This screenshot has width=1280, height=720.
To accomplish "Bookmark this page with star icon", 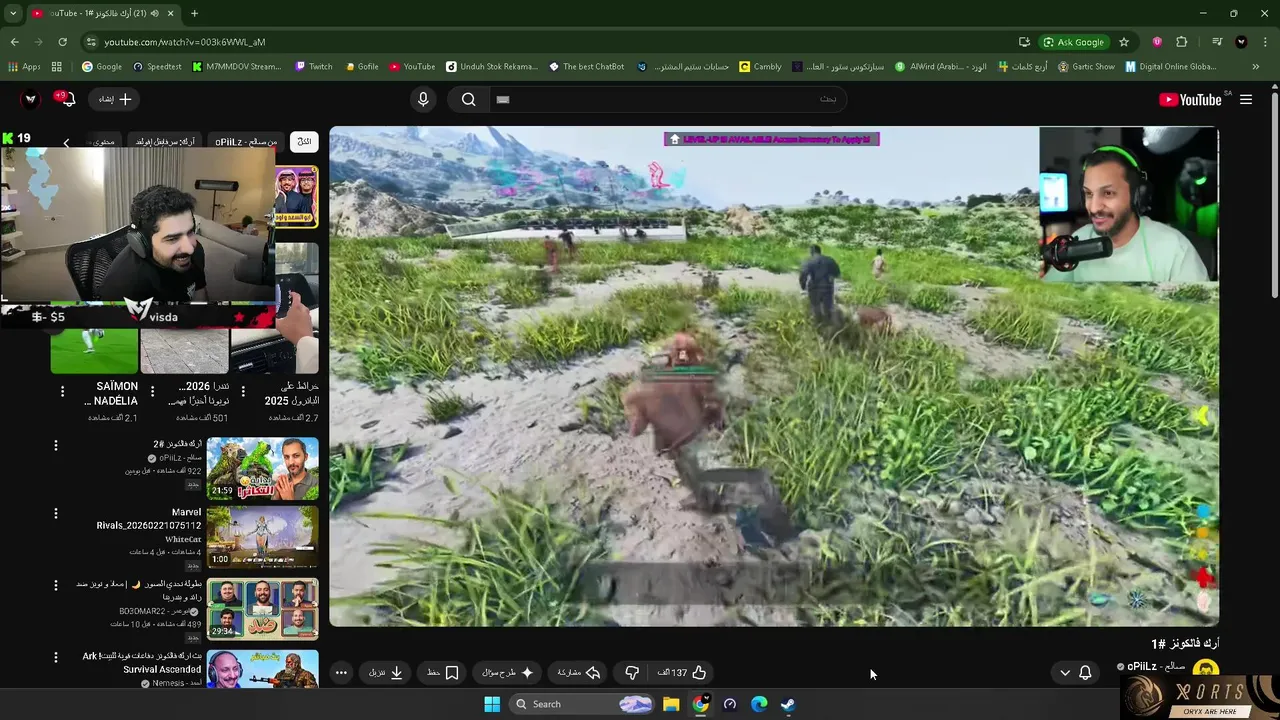I will pyautogui.click(x=1124, y=42).
